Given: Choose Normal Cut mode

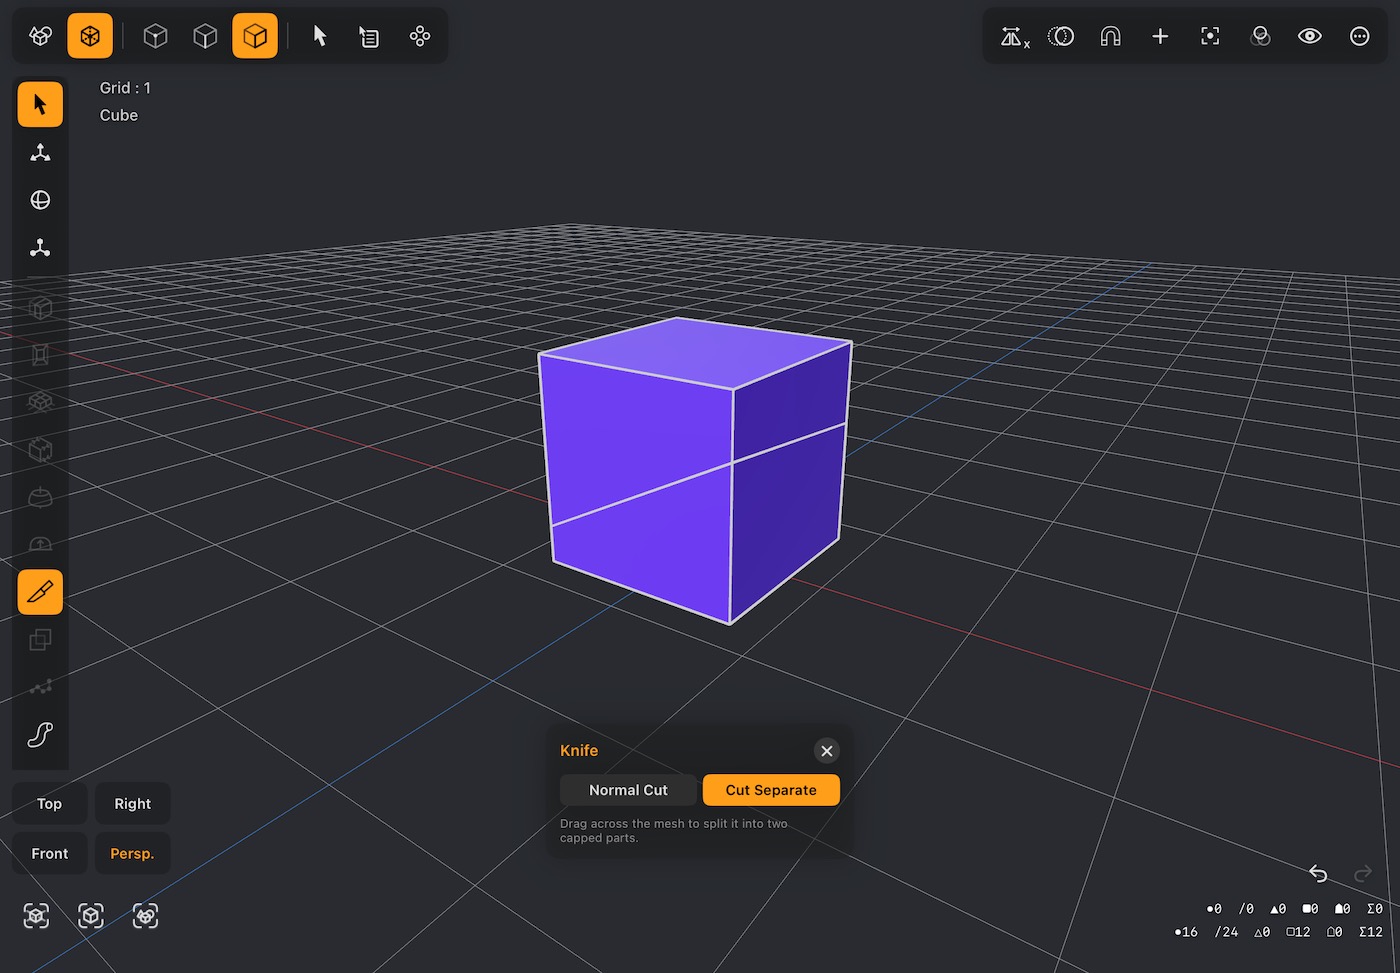Looking at the screenshot, I should 628,790.
